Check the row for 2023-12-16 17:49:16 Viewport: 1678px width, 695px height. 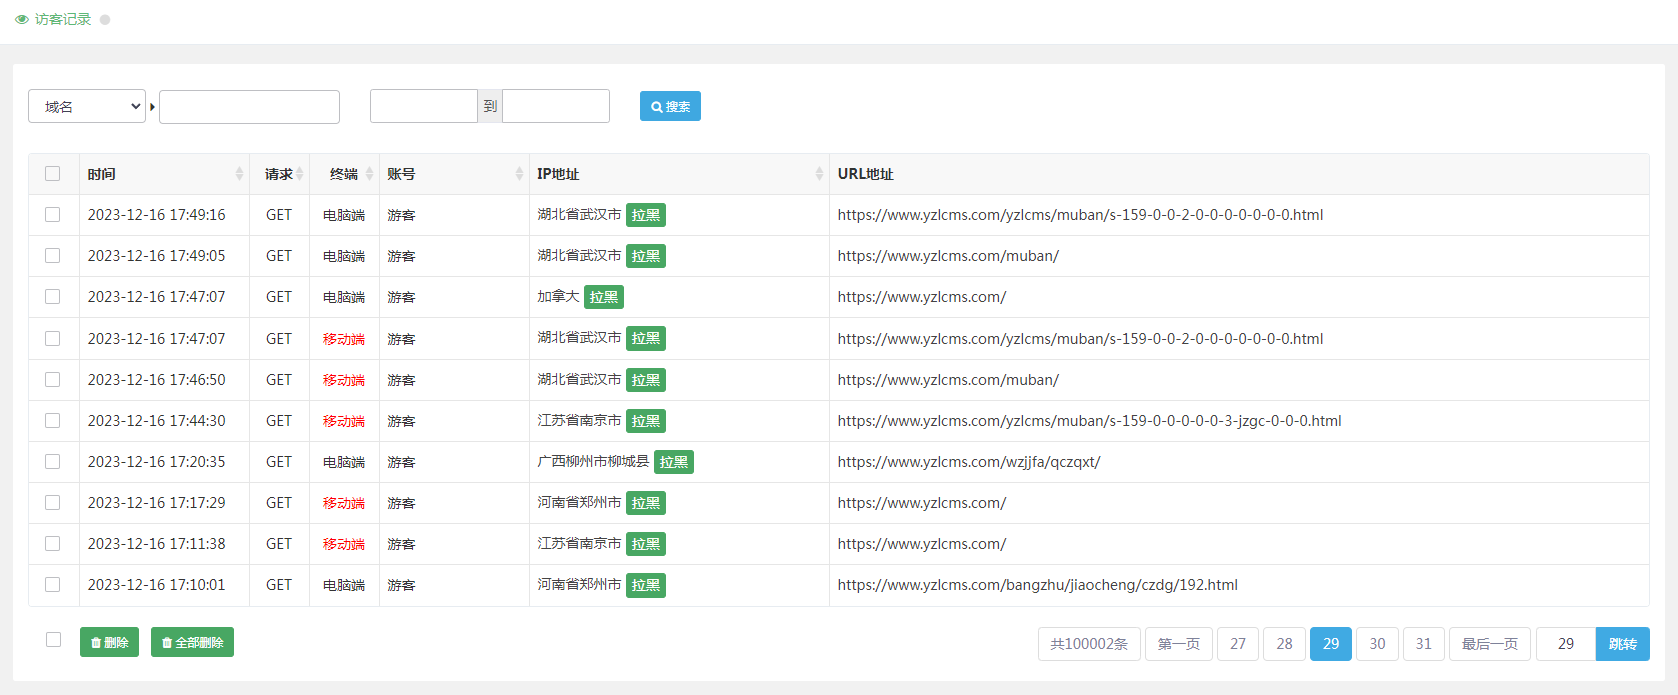click(x=53, y=215)
